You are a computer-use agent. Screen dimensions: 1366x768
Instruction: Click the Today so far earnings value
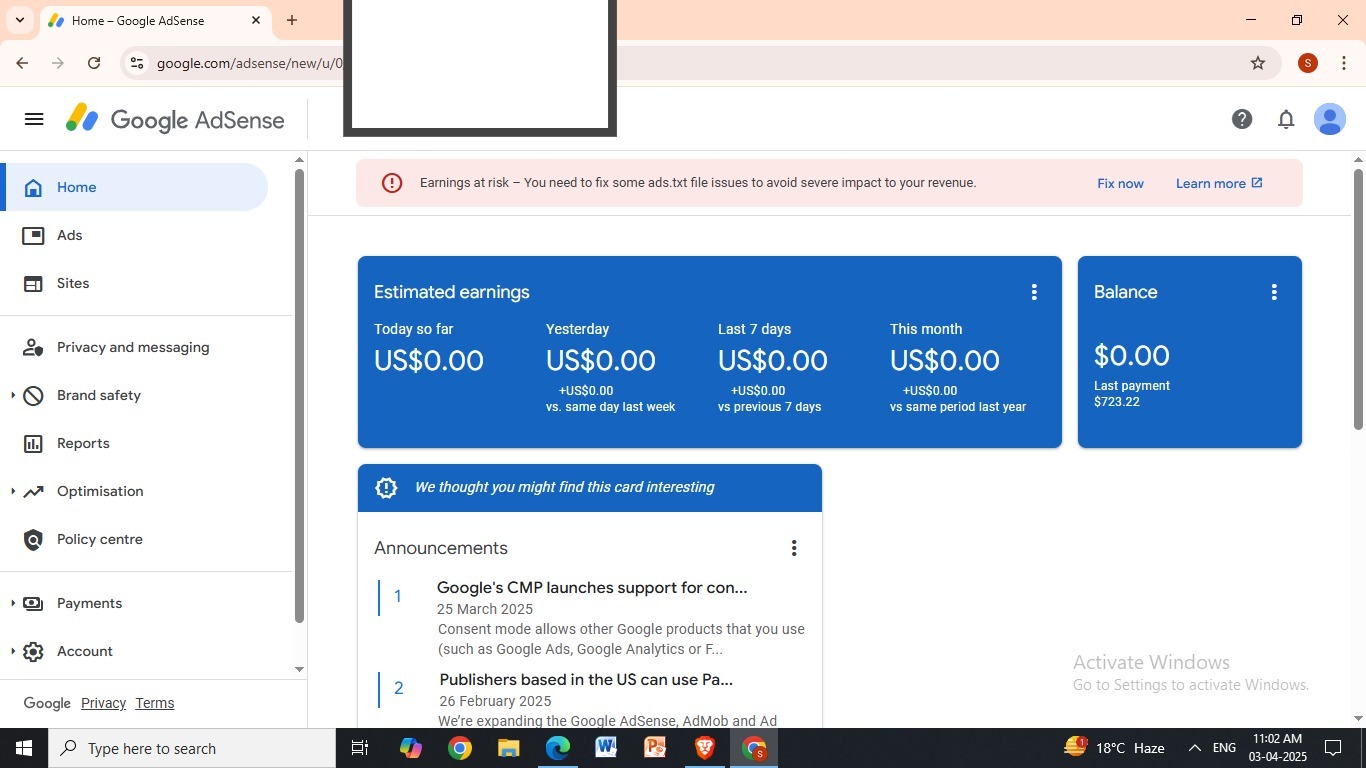(x=429, y=361)
